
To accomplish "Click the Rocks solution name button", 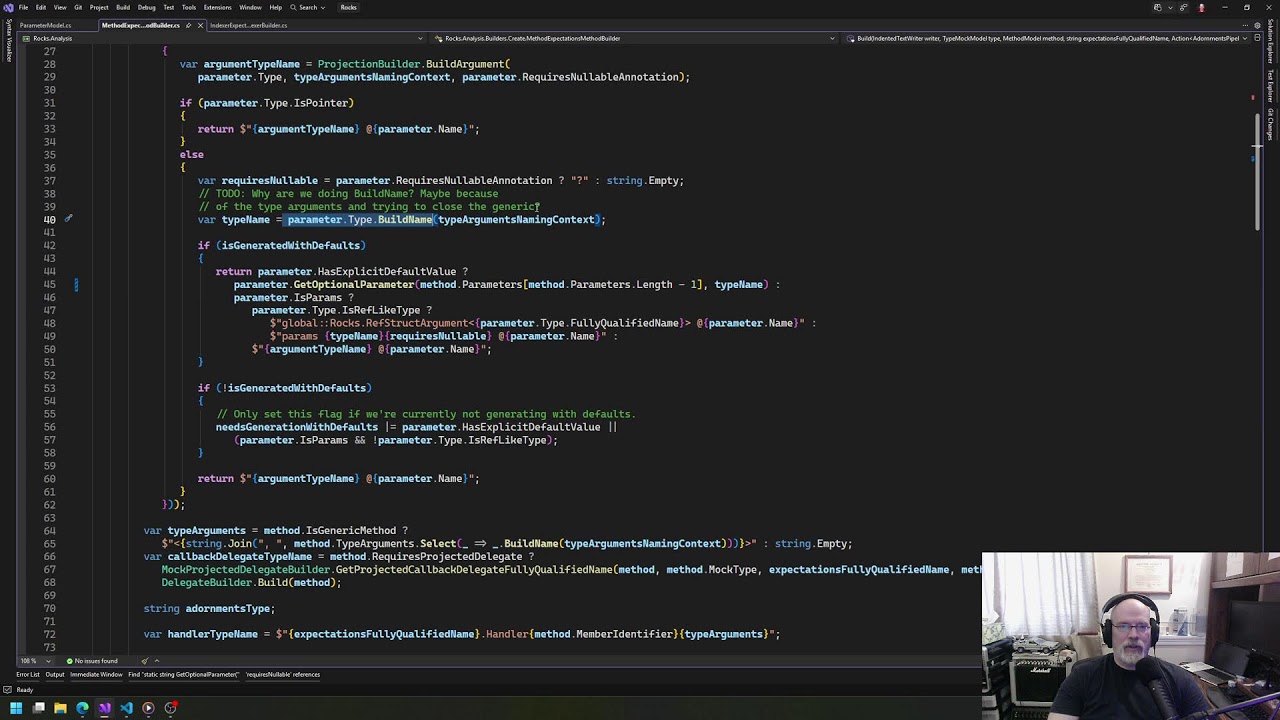I will point(349,7).
